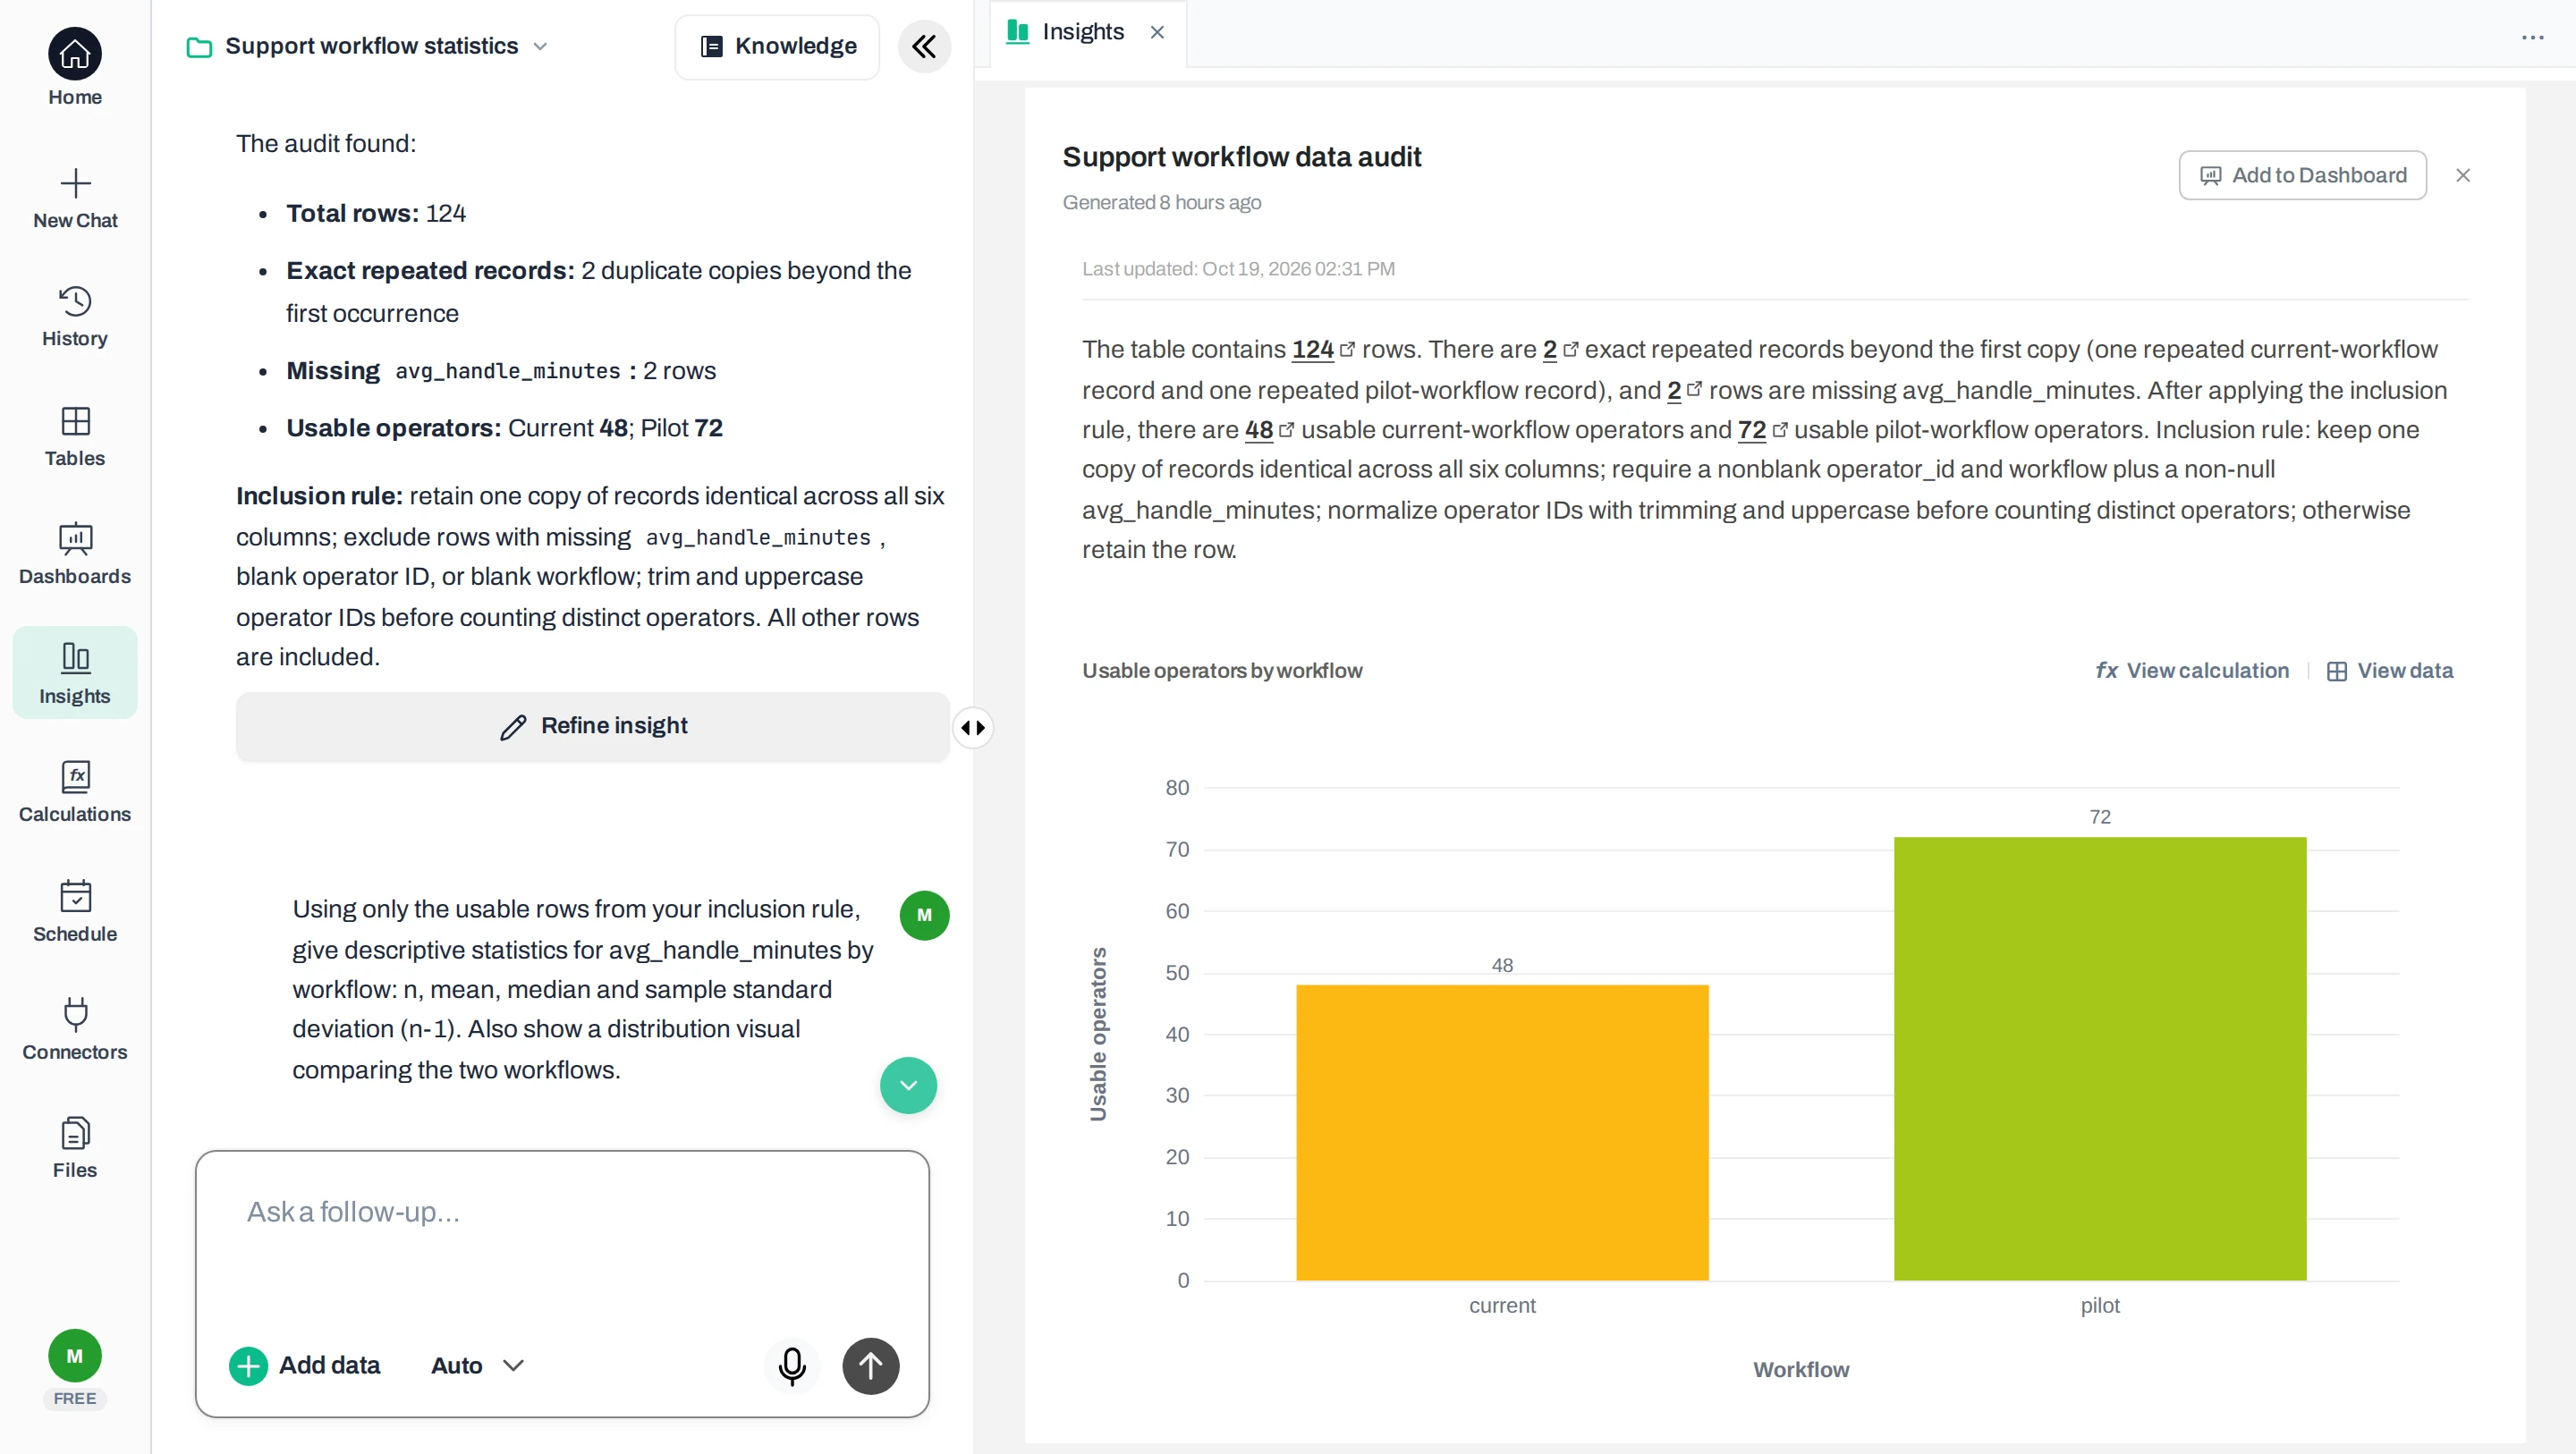Screen dimensions: 2576x1454
Task: Click the green pilot workflow bar
Action: point(2099,1058)
